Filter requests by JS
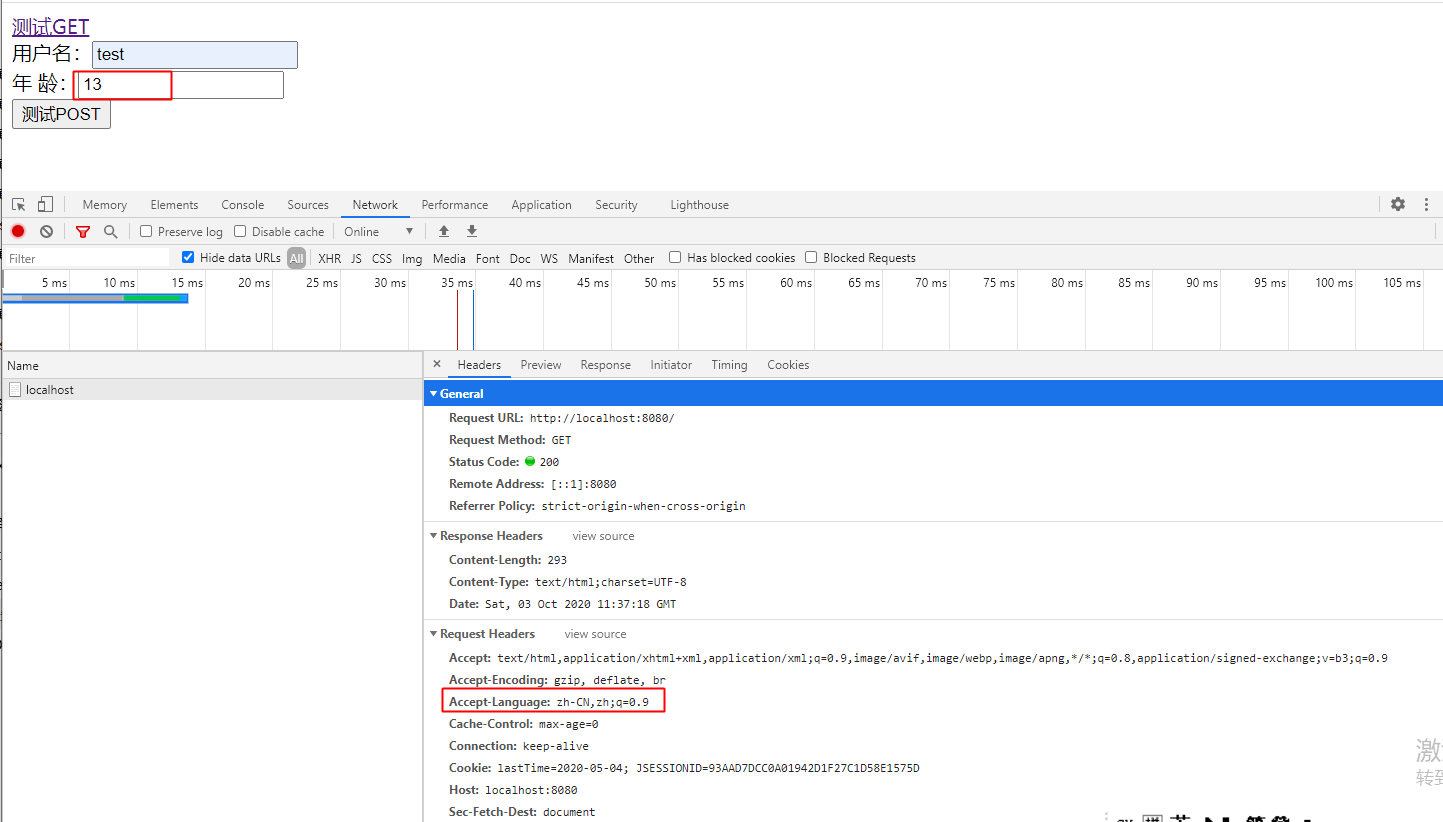 (356, 258)
